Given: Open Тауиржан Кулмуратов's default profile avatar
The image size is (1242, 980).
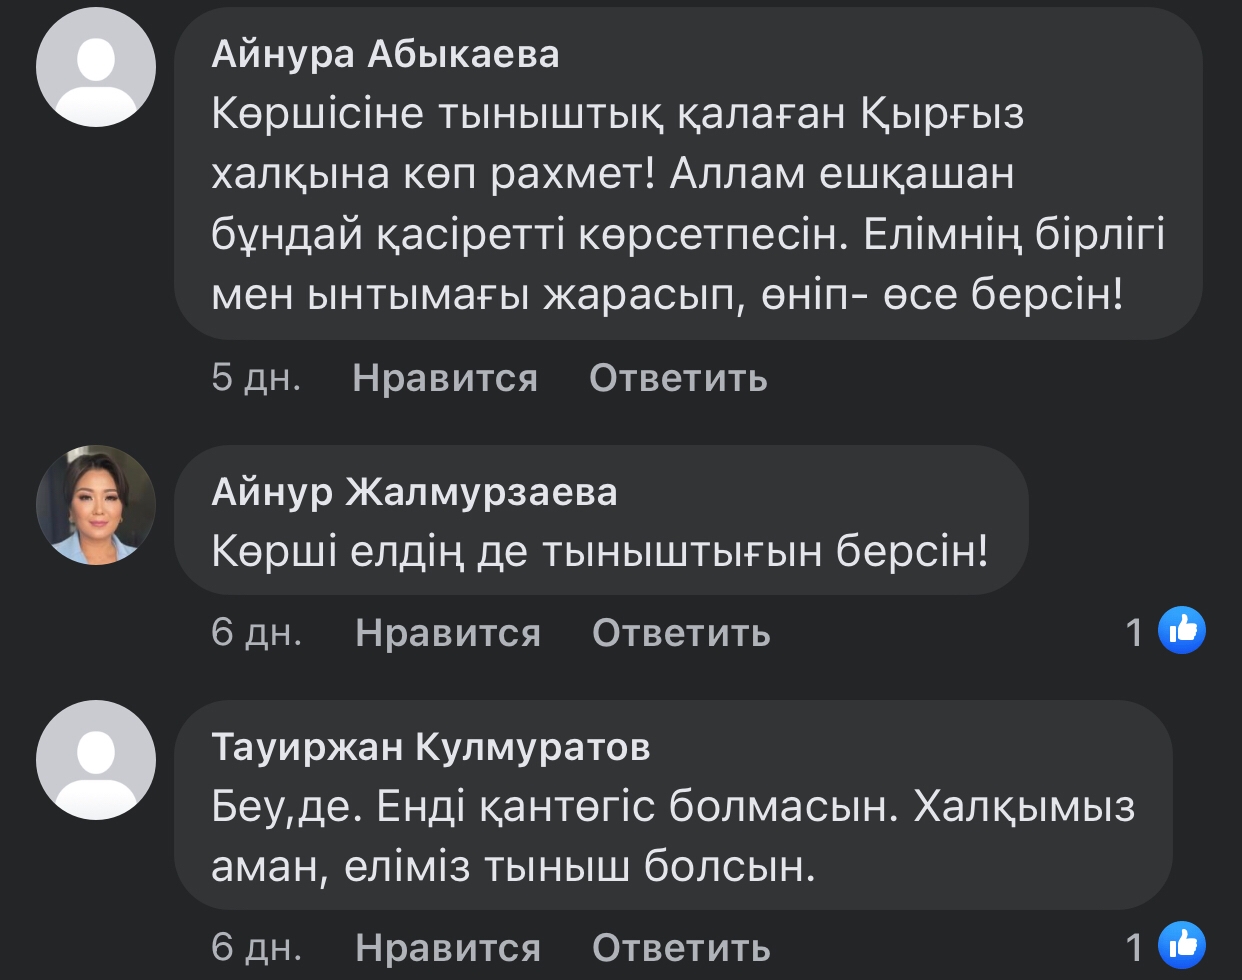Looking at the screenshot, I should pos(96,760).
